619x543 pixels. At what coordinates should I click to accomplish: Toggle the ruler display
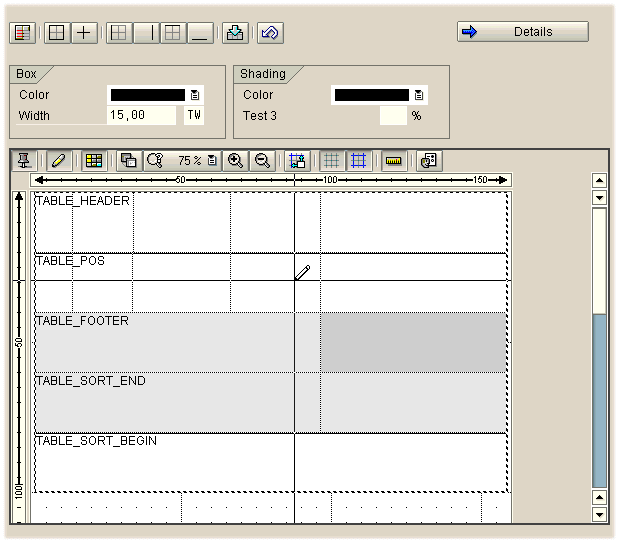coord(394,160)
